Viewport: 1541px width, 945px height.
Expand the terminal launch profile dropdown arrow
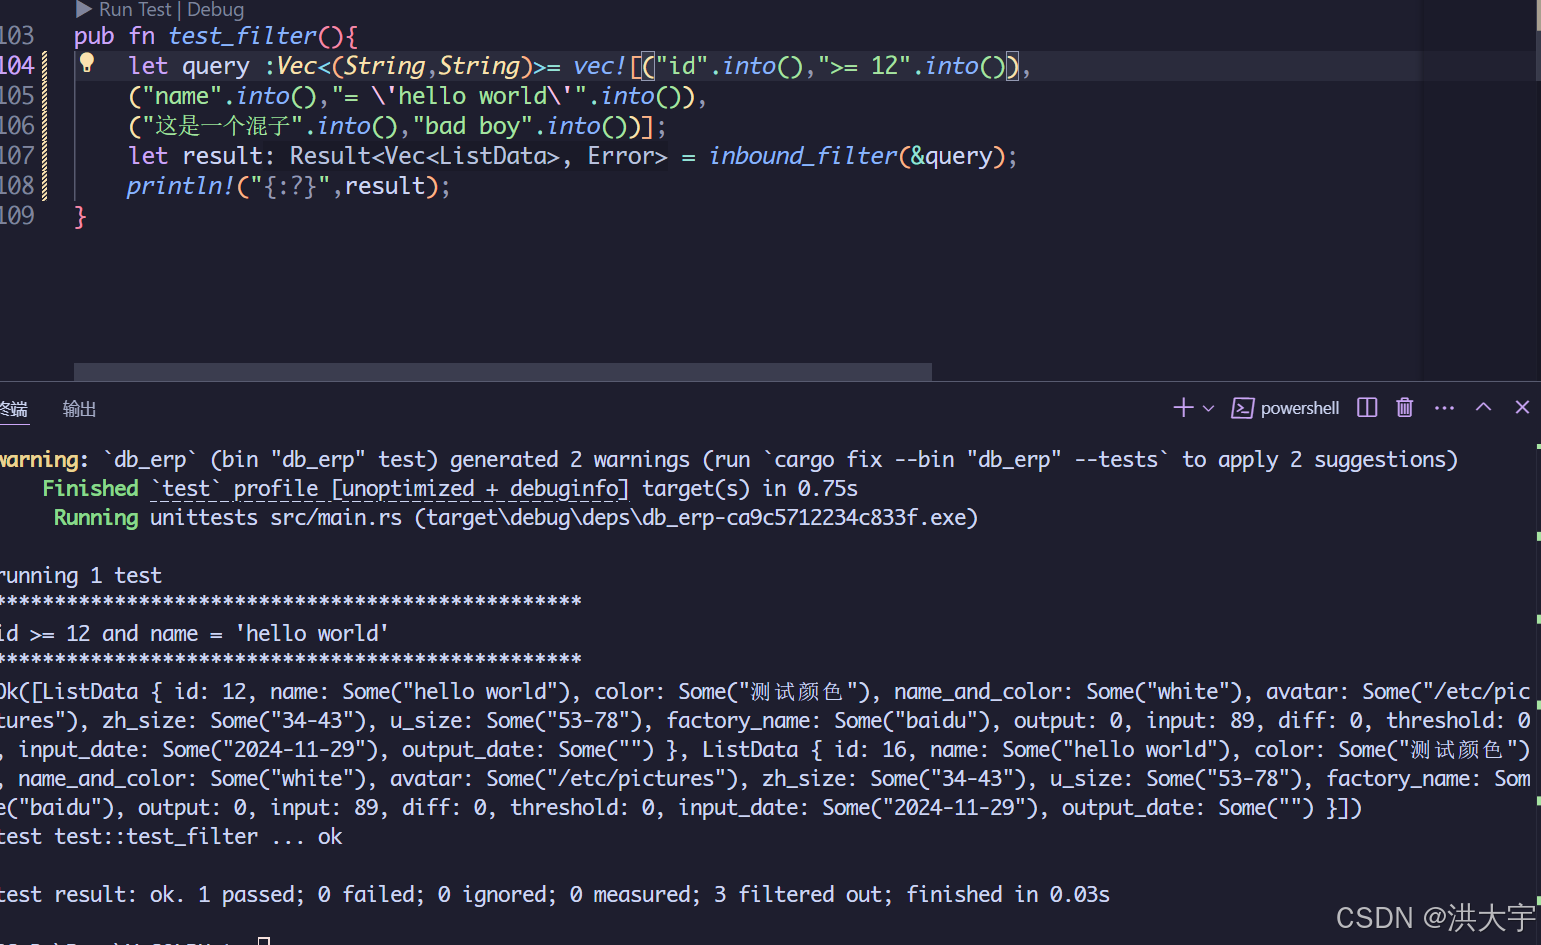[1208, 408]
